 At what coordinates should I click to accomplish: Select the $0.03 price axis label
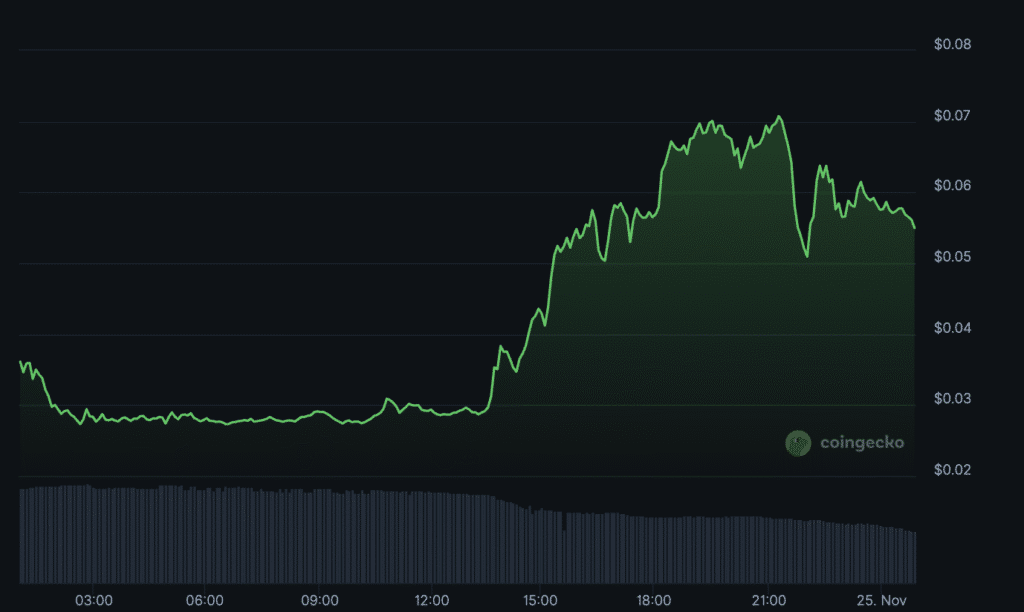(x=951, y=399)
